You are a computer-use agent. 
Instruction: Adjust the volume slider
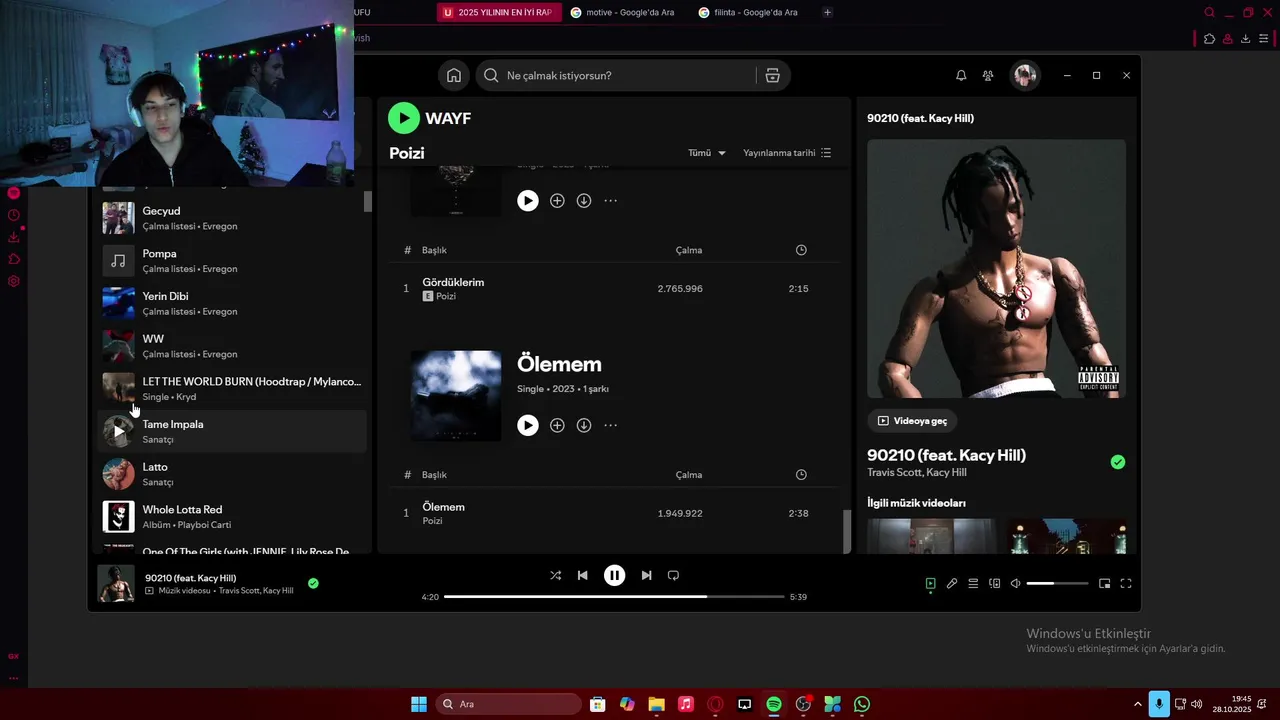click(1057, 583)
